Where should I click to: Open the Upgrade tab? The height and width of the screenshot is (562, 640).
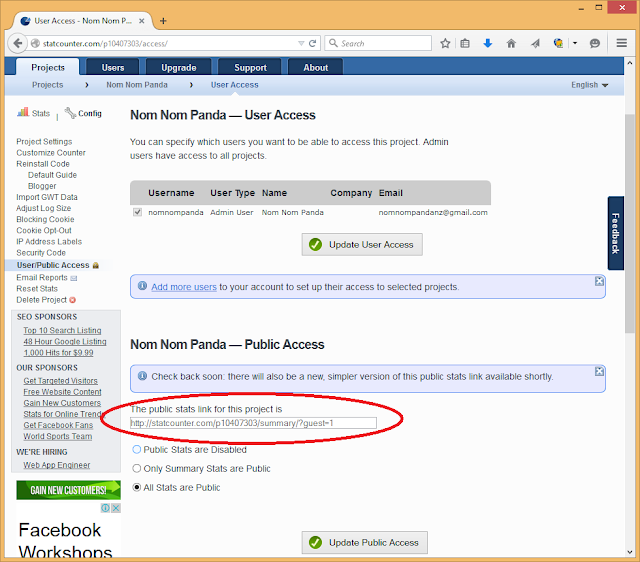click(178, 67)
